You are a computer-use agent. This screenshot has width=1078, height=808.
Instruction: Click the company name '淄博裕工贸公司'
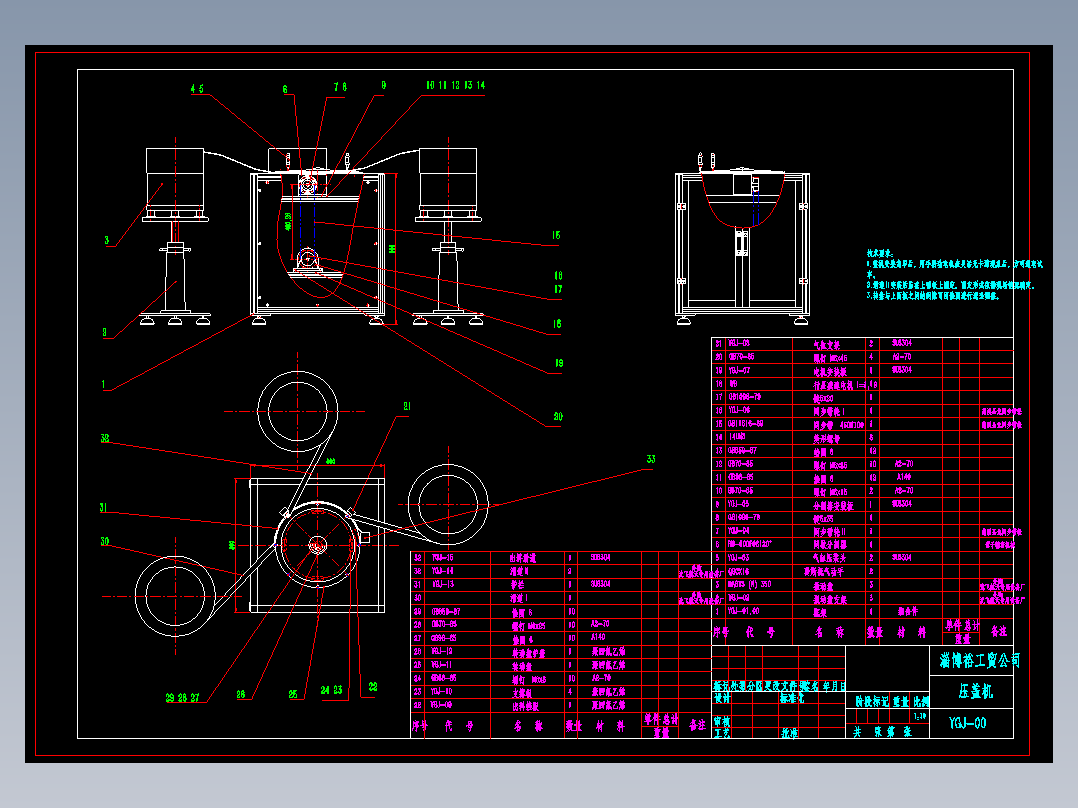(x=980, y=660)
